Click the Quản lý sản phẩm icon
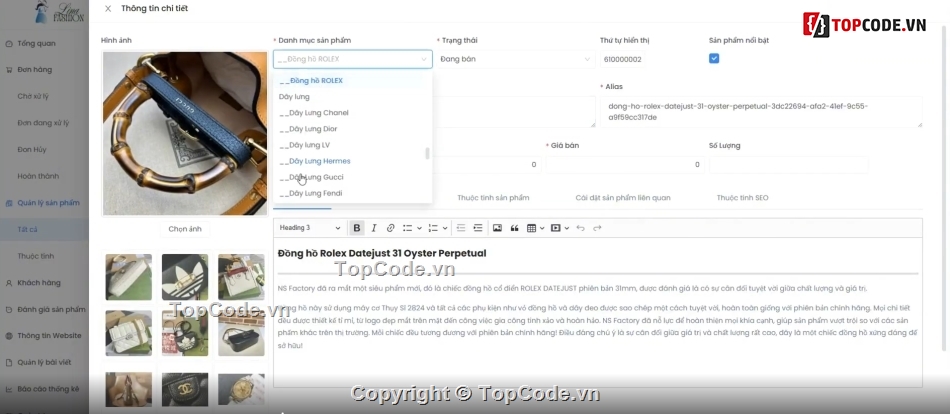950x414 pixels. point(9,203)
